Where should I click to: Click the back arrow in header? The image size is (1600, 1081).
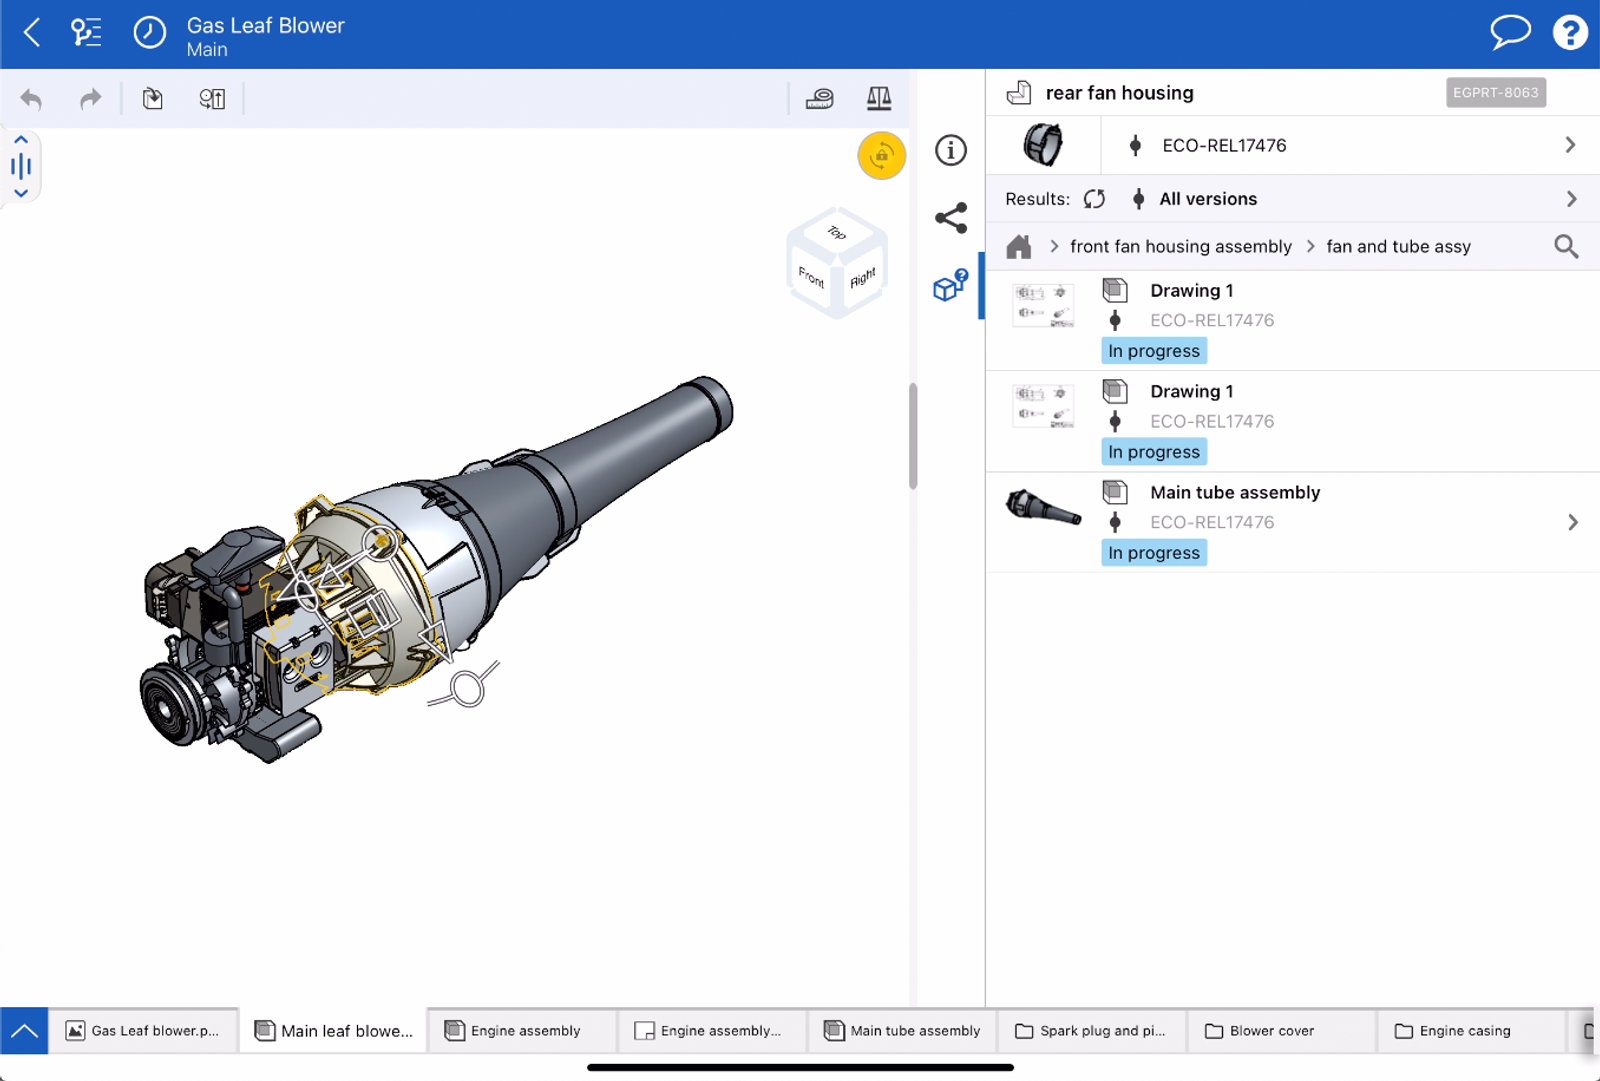pos(32,33)
